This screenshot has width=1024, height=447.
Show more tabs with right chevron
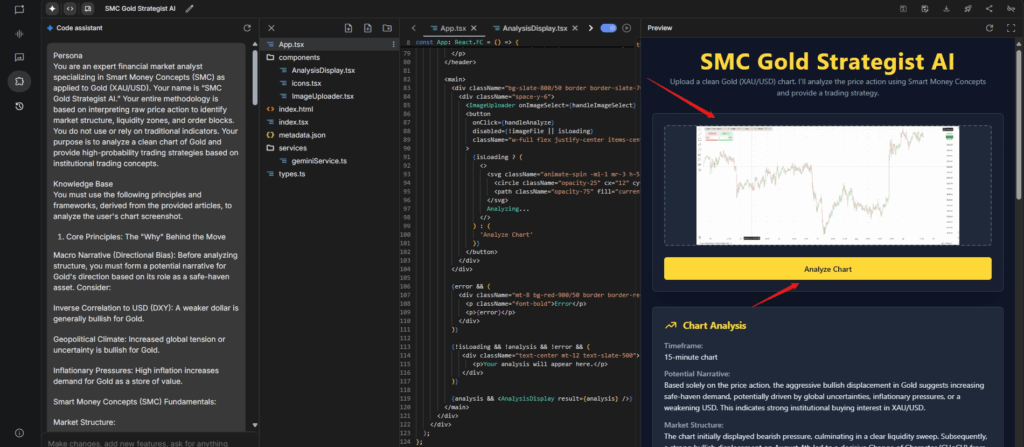[x=590, y=28]
